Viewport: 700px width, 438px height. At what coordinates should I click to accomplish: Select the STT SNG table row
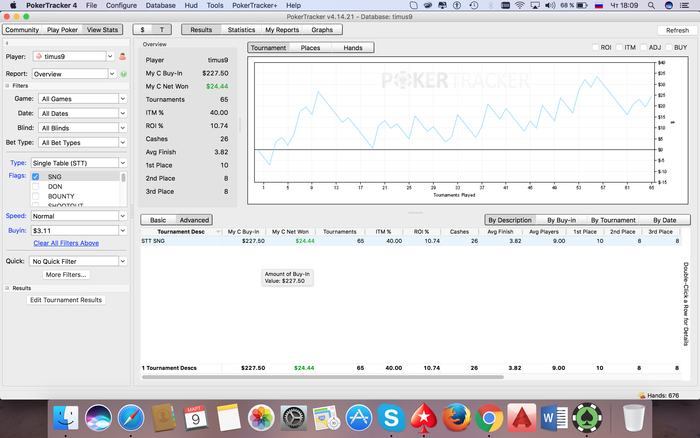tap(411, 241)
